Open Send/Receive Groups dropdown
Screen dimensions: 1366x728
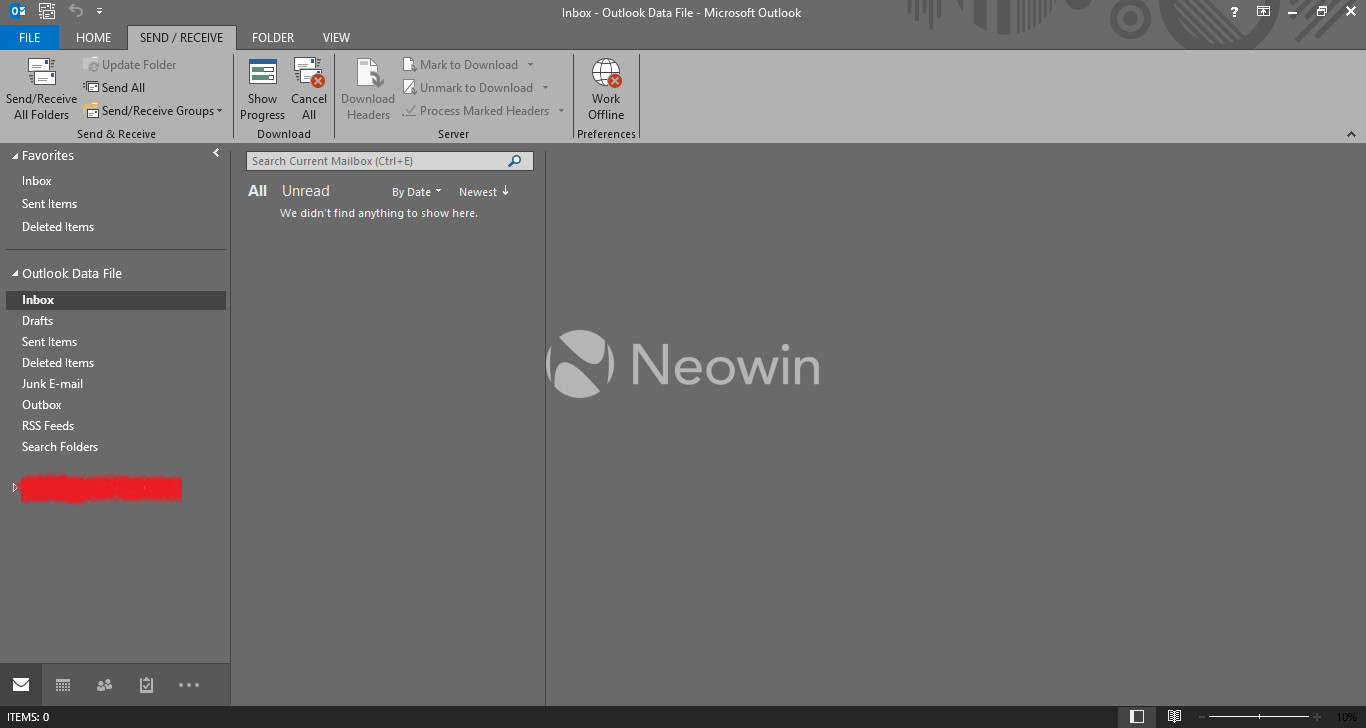click(x=153, y=111)
